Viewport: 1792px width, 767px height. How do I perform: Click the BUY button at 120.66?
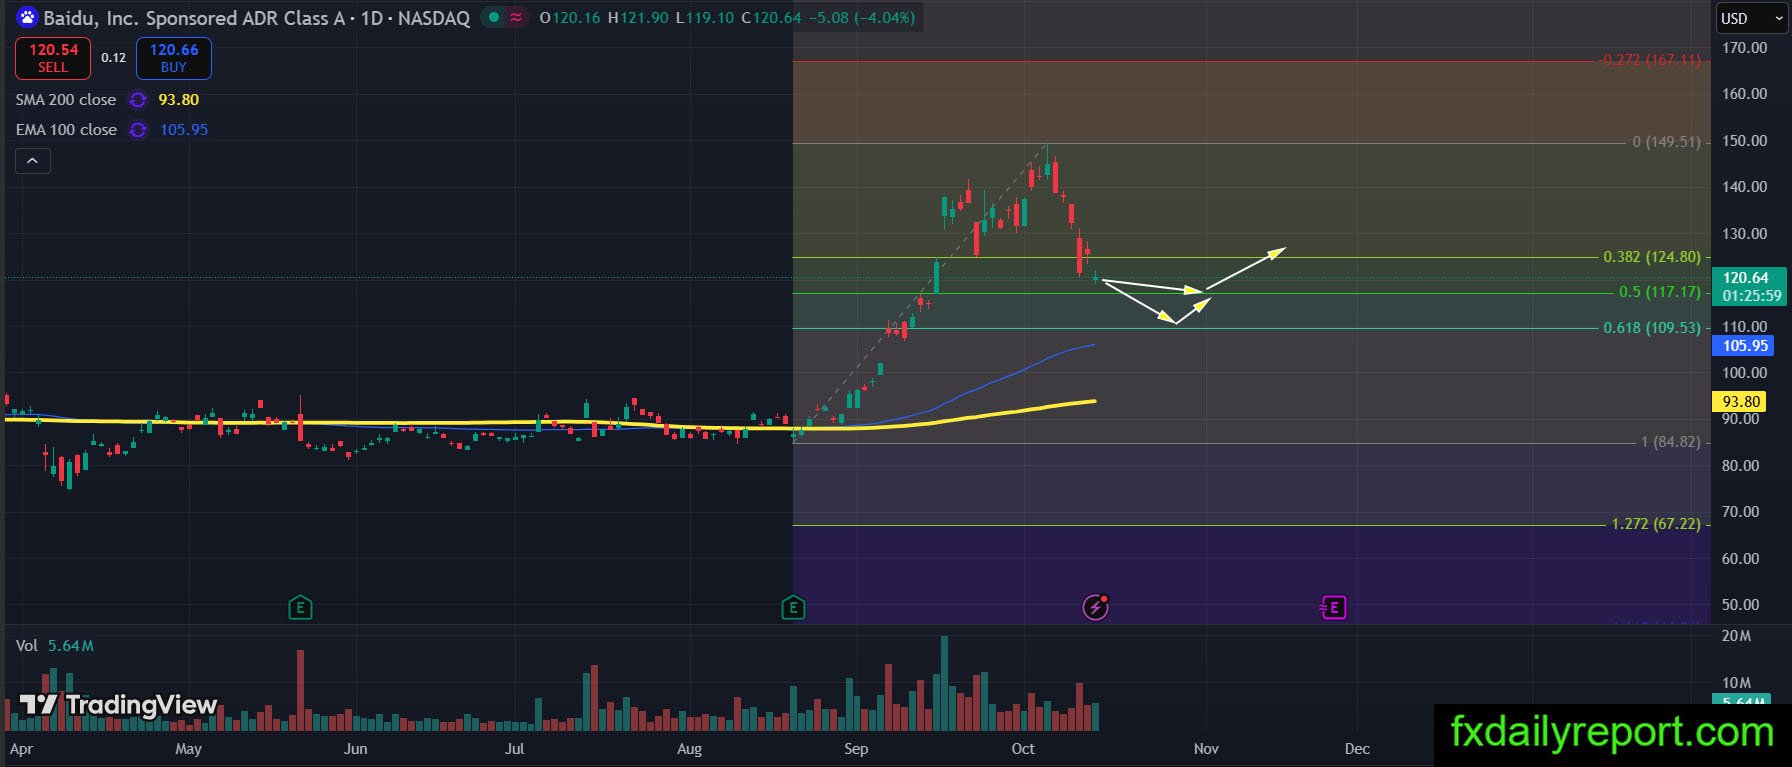[x=174, y=58]
